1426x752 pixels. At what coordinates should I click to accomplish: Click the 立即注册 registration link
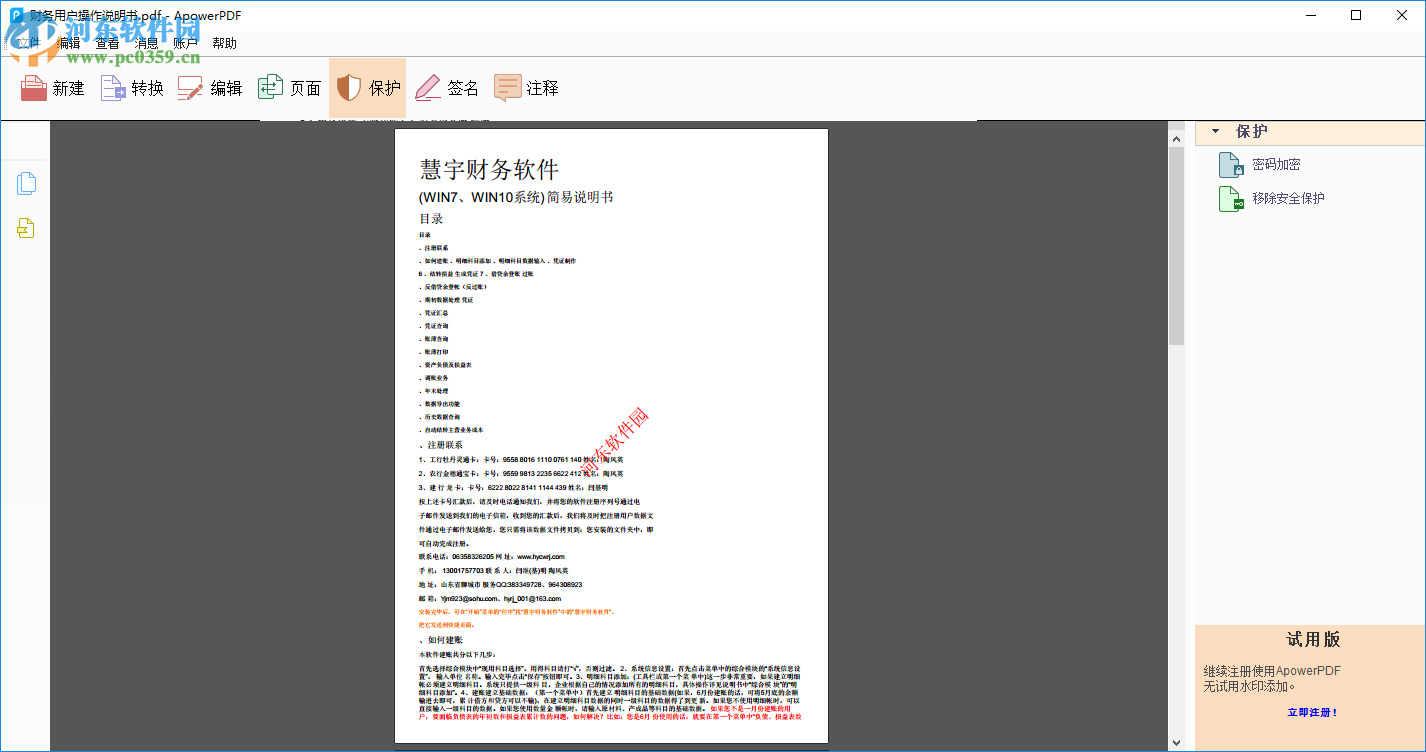pos(1311,712)
